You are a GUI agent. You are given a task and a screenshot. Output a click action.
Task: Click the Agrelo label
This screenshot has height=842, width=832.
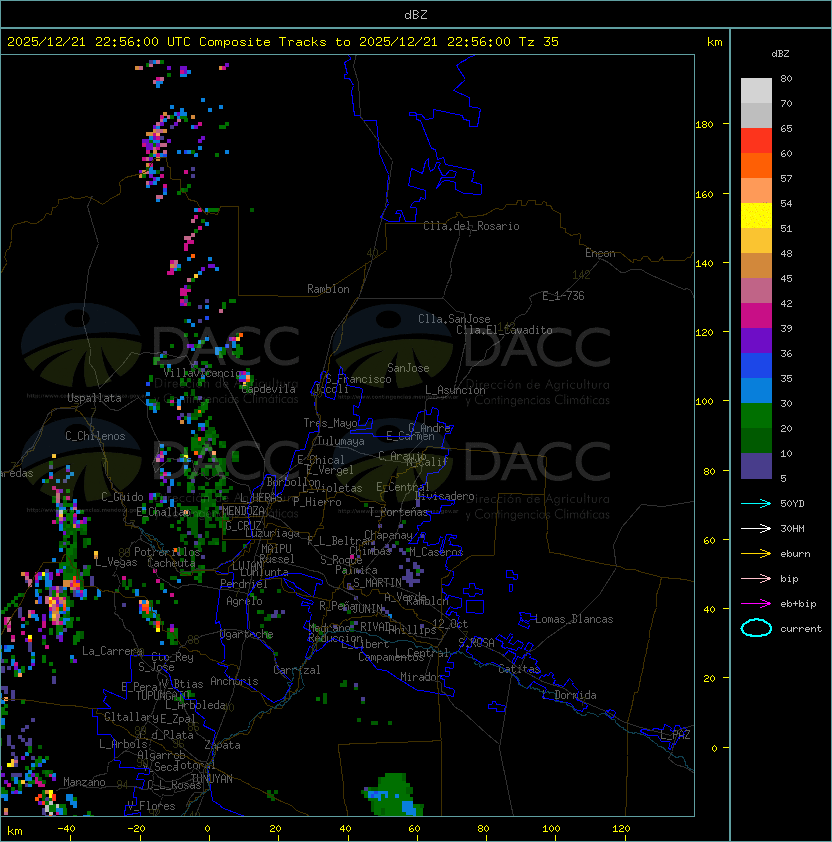[x=244, y=601]
